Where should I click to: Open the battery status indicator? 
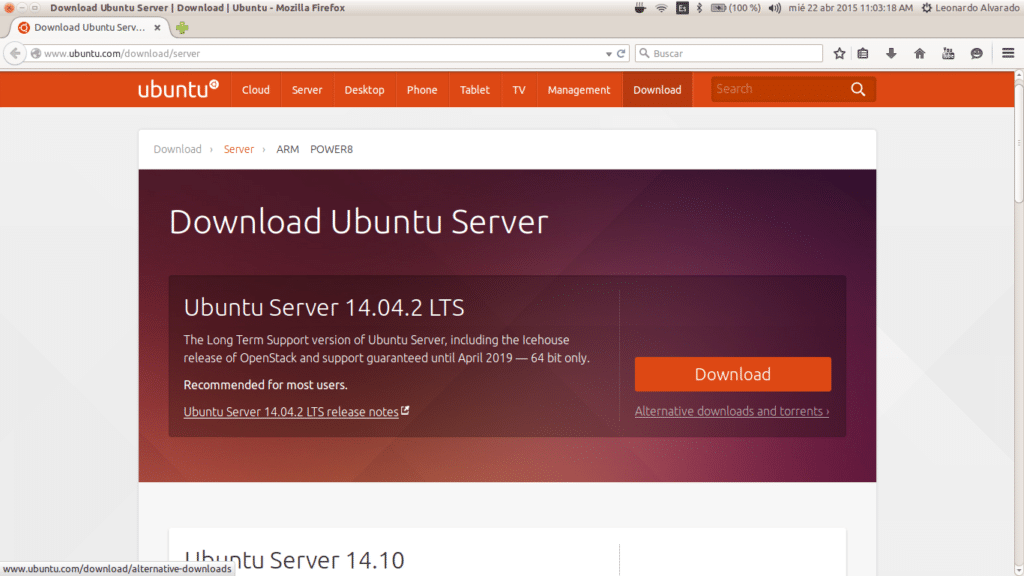pos(735,8)
